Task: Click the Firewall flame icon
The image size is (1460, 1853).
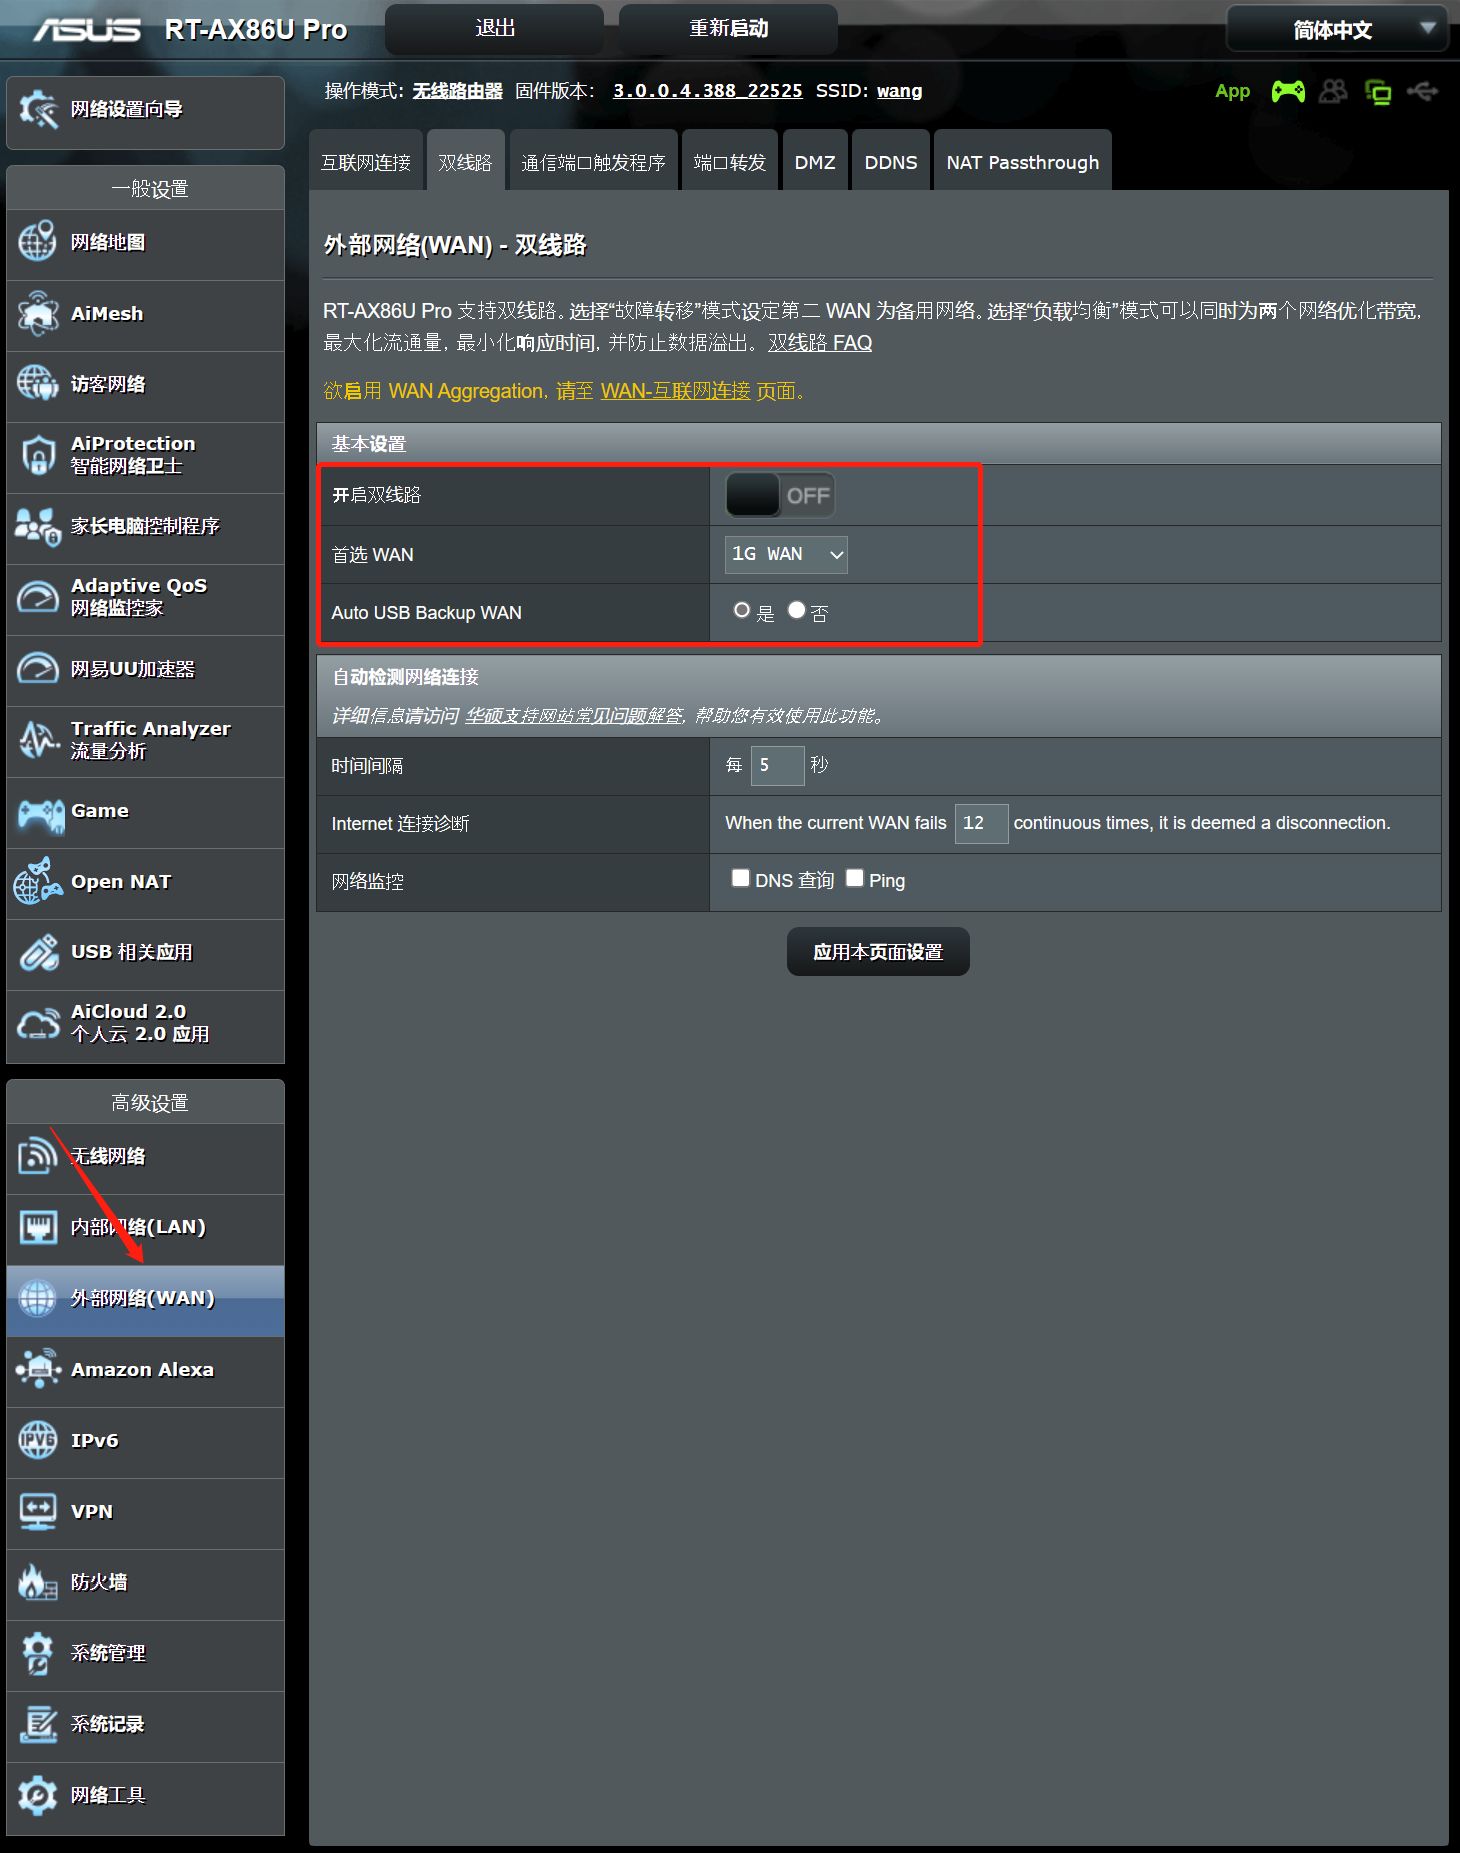Action: [38, 1582]
